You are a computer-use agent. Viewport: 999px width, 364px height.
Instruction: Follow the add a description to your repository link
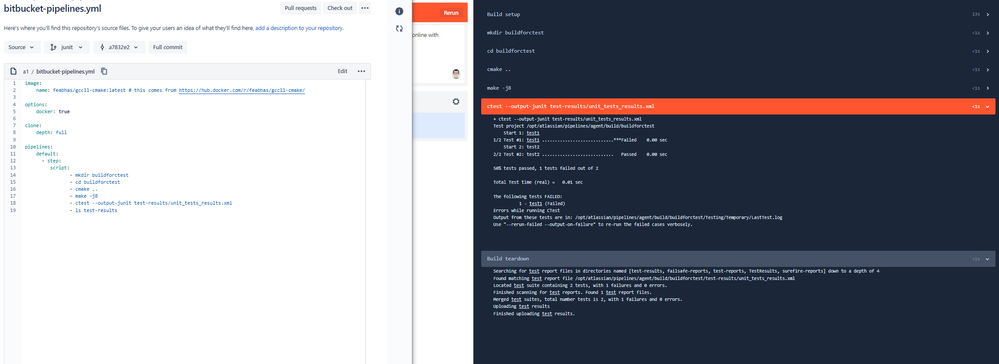pyautogui.click(x=299, y=28)
